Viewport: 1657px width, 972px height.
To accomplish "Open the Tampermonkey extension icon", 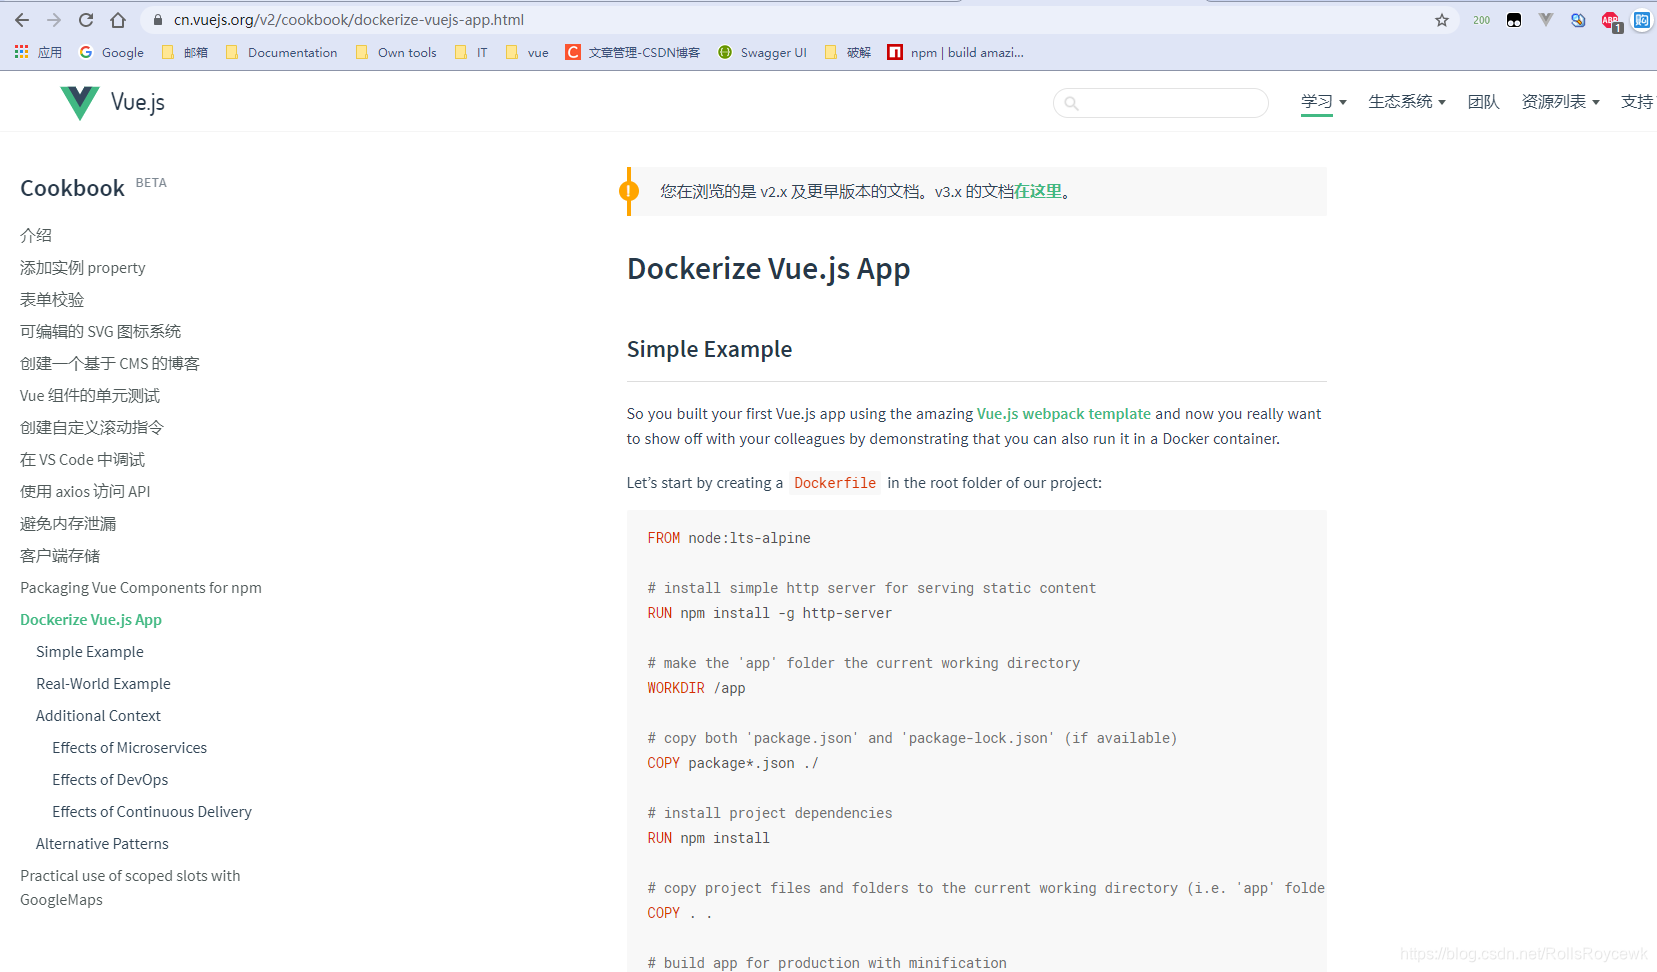I will click(1514, 20).
